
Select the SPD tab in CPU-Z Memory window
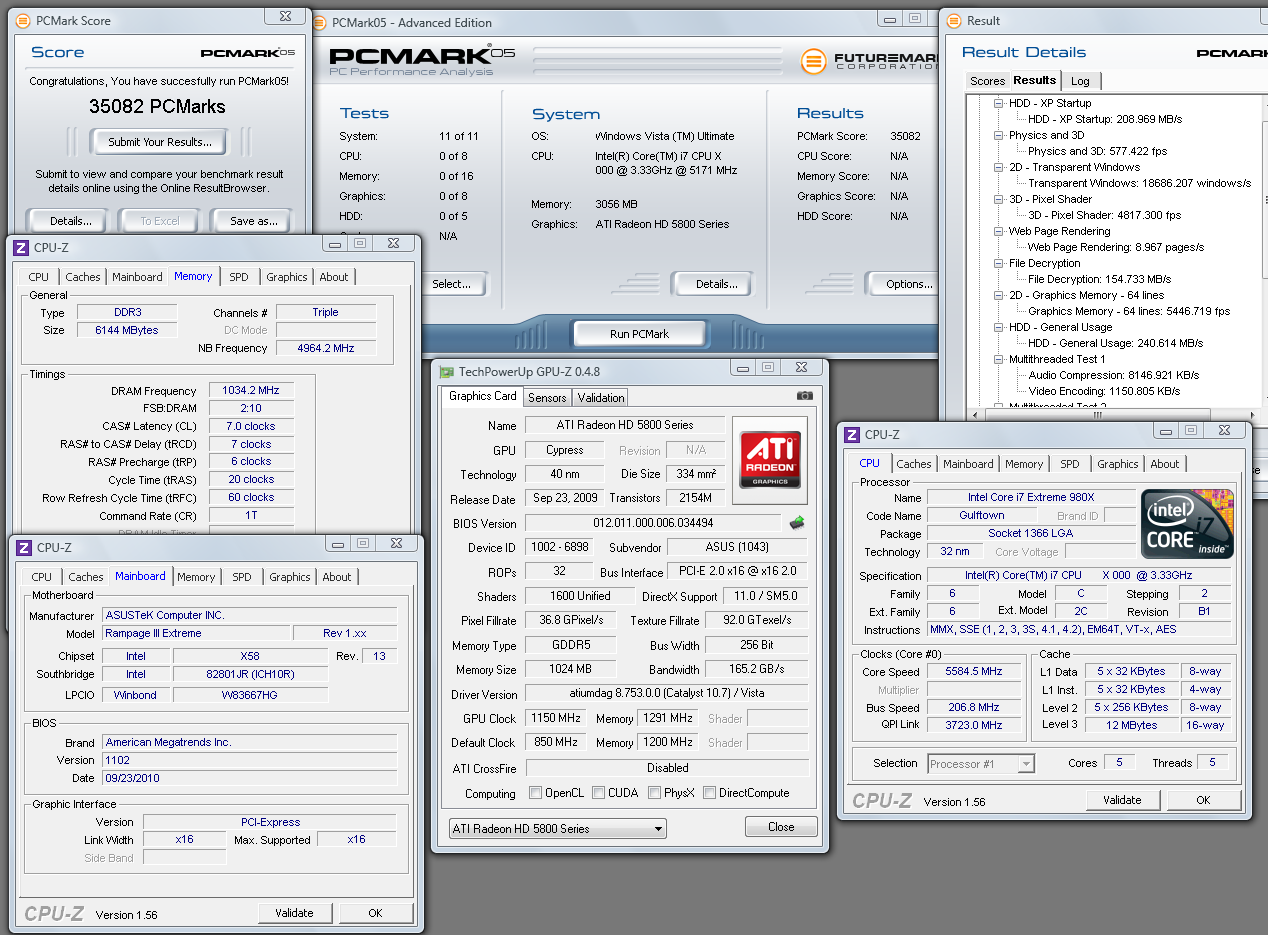(239, 277)
